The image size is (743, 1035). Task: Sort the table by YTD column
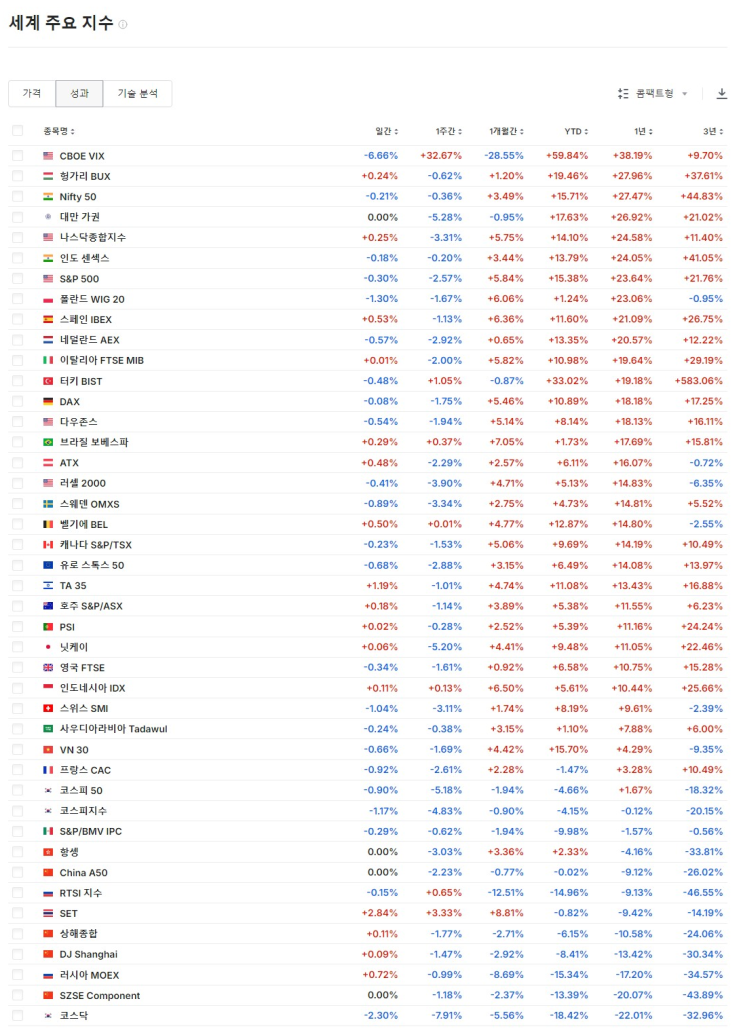coord(575,131)
